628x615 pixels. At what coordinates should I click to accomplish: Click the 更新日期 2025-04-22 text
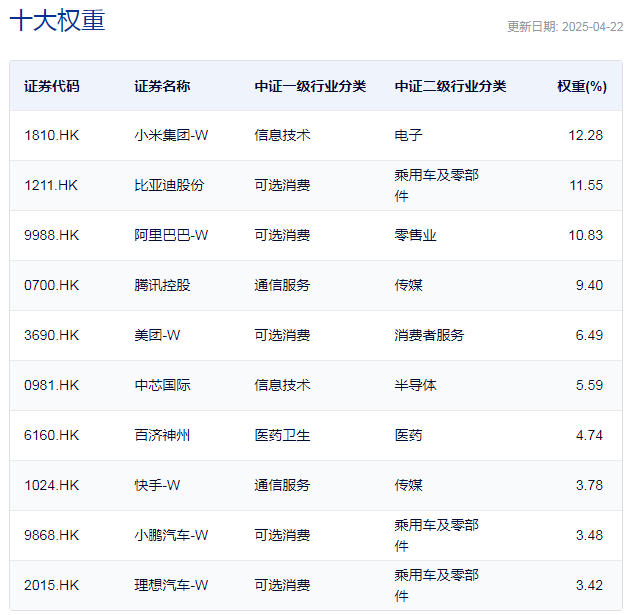[564, 27]
